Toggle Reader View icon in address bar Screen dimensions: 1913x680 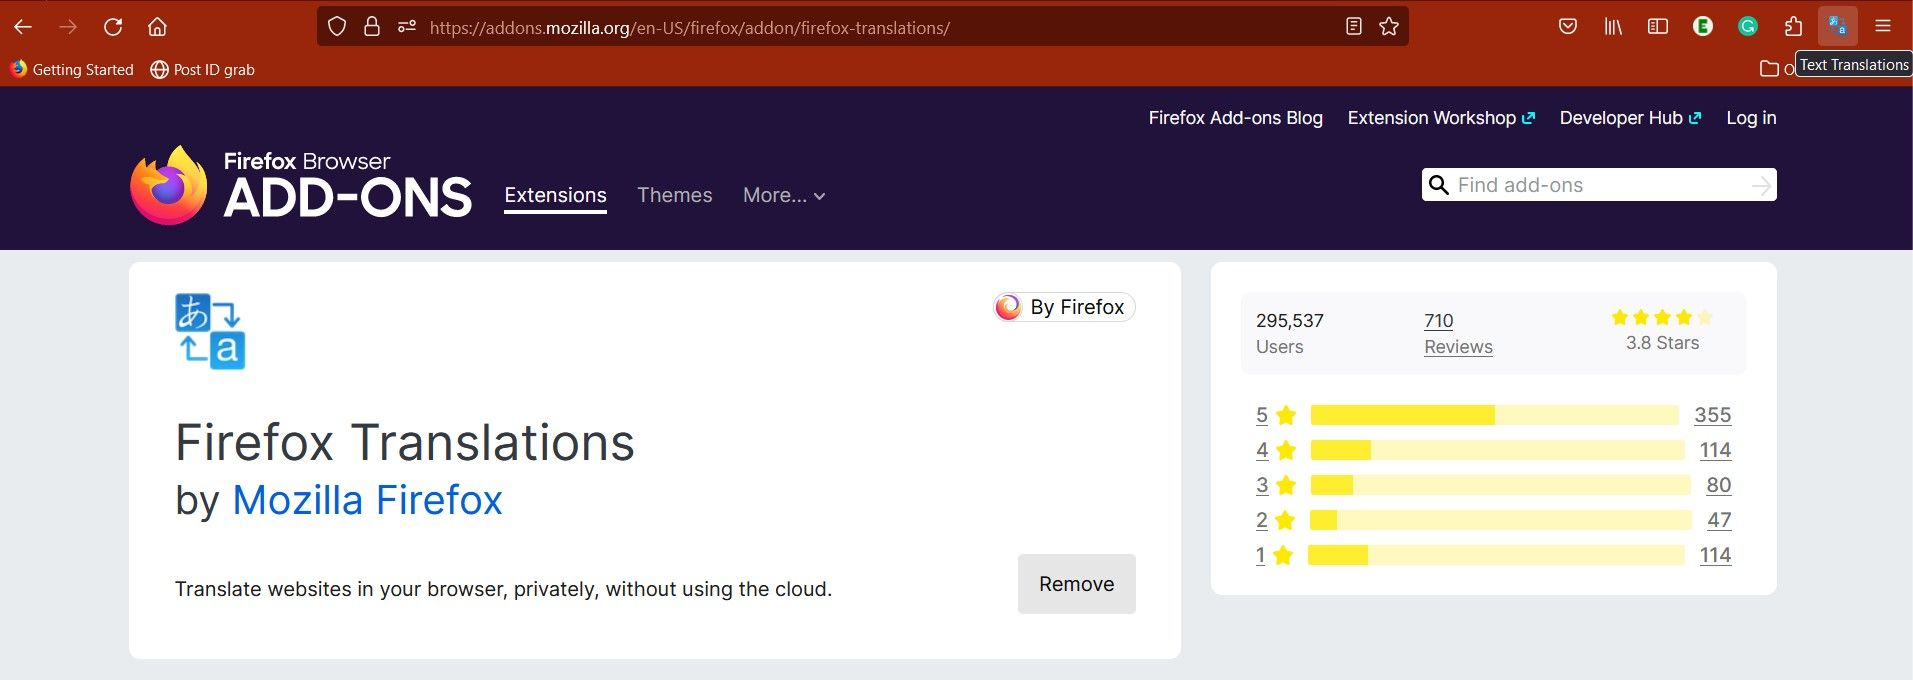click(x=1354, y=27)
